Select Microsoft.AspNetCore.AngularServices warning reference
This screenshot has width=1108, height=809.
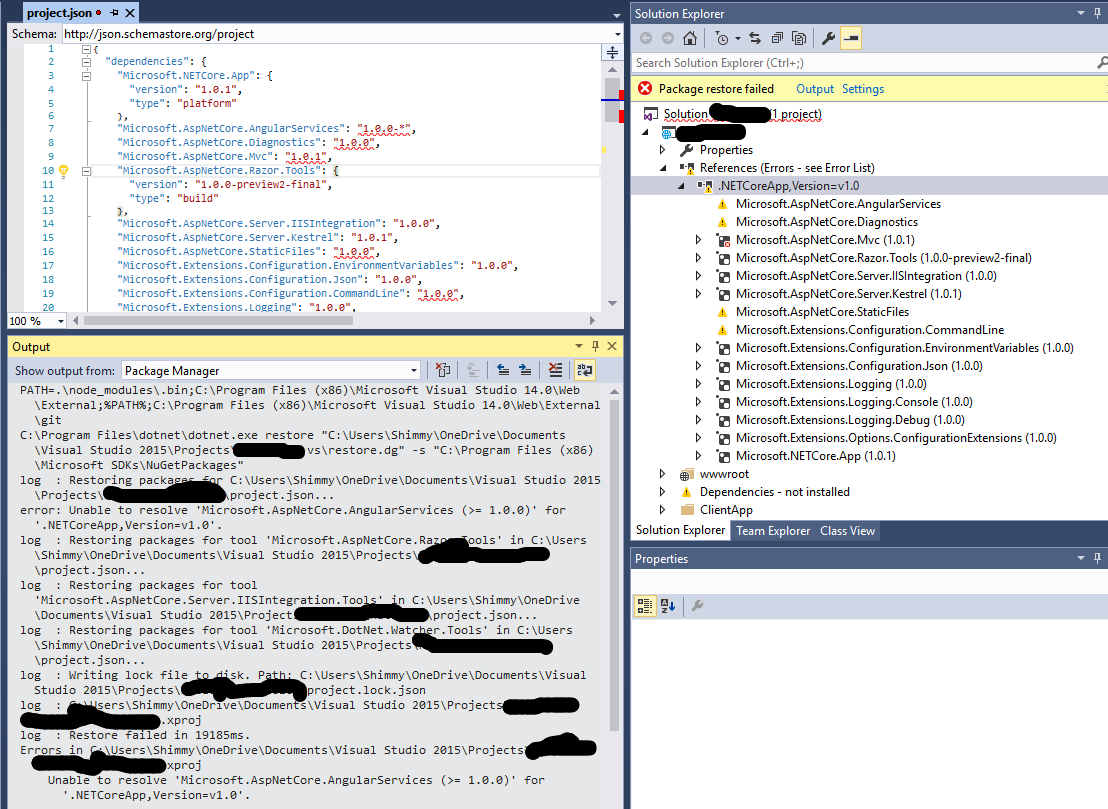click(838, 204)
